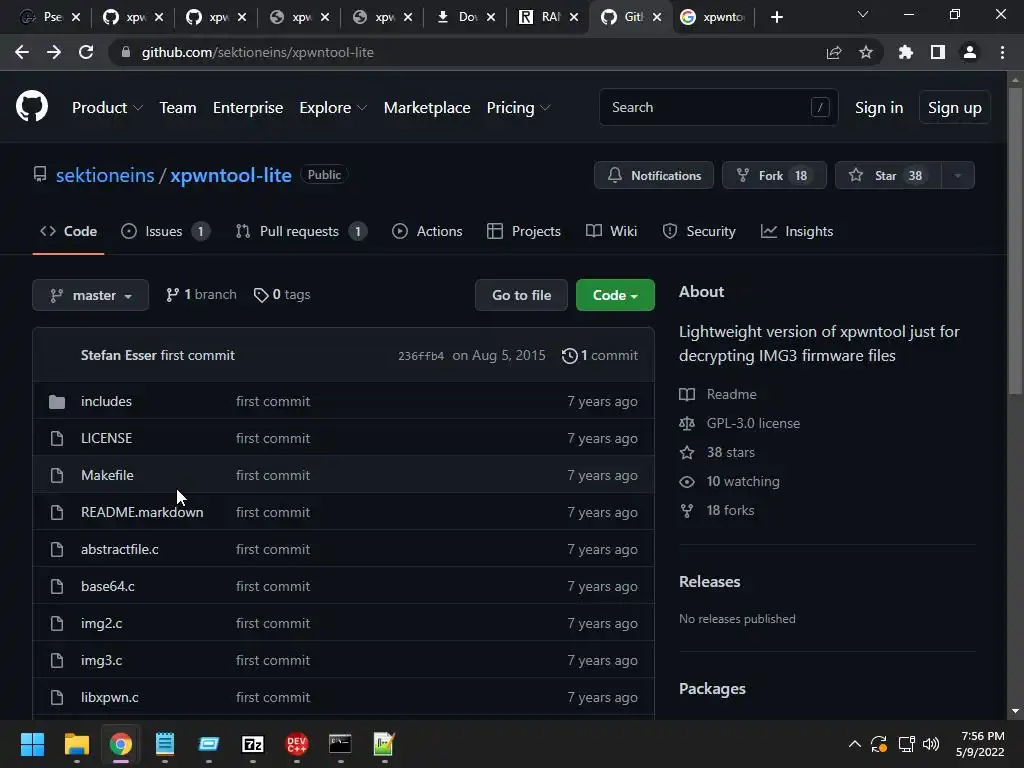Open the sektioneins owner link
This screenshot has height=768, width=1024.
(x=105, y=175)
